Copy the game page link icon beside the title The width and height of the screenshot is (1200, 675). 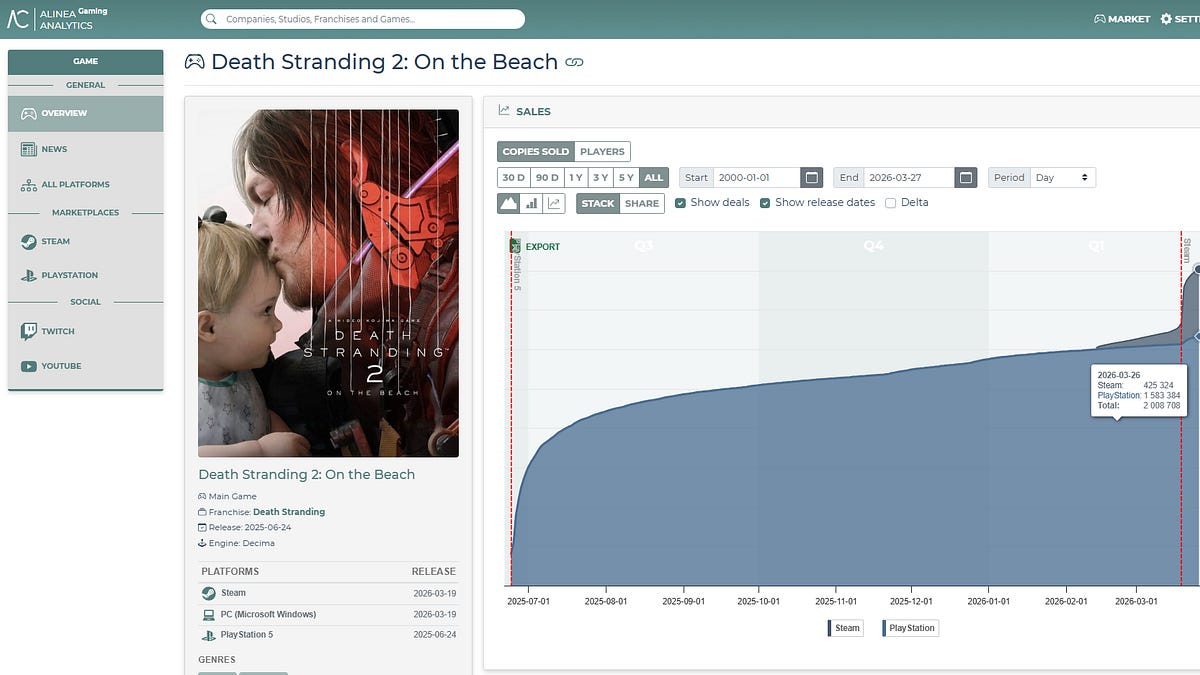[x=574, y=62]
